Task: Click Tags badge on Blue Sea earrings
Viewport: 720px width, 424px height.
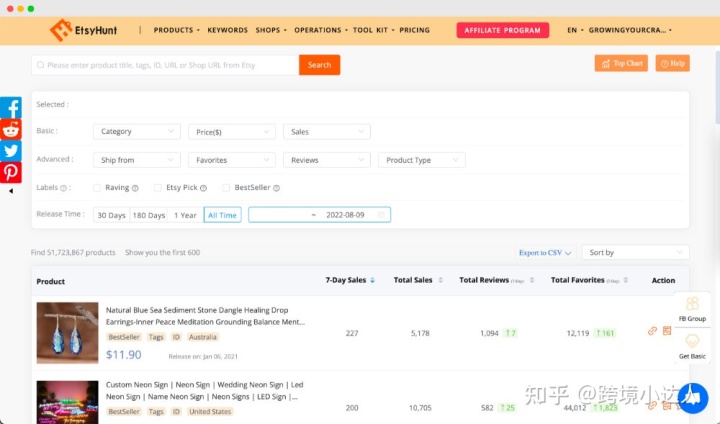Action: [156, 337]
